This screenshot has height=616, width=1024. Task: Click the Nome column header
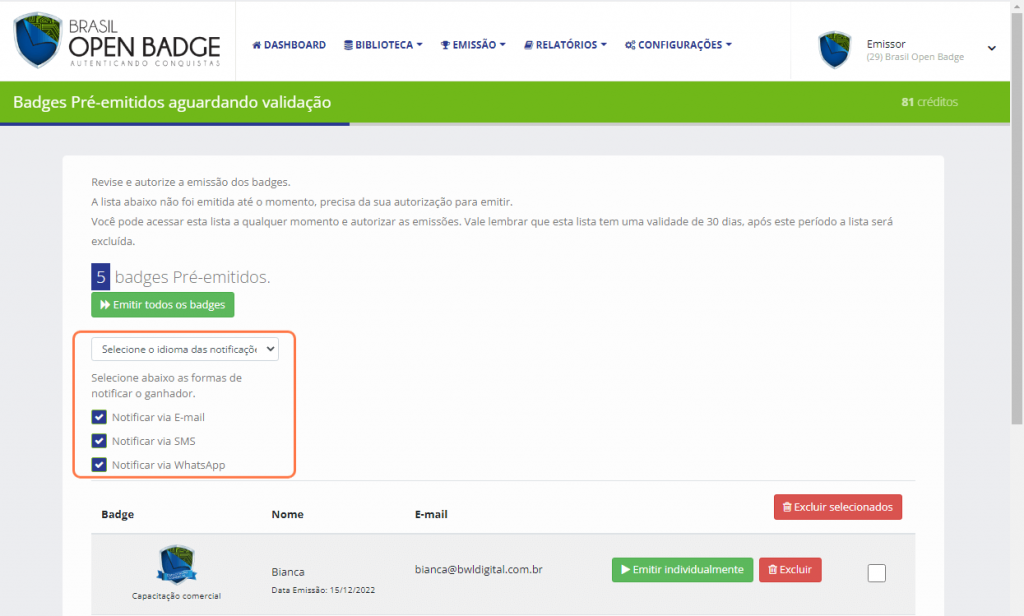(287, 514)
